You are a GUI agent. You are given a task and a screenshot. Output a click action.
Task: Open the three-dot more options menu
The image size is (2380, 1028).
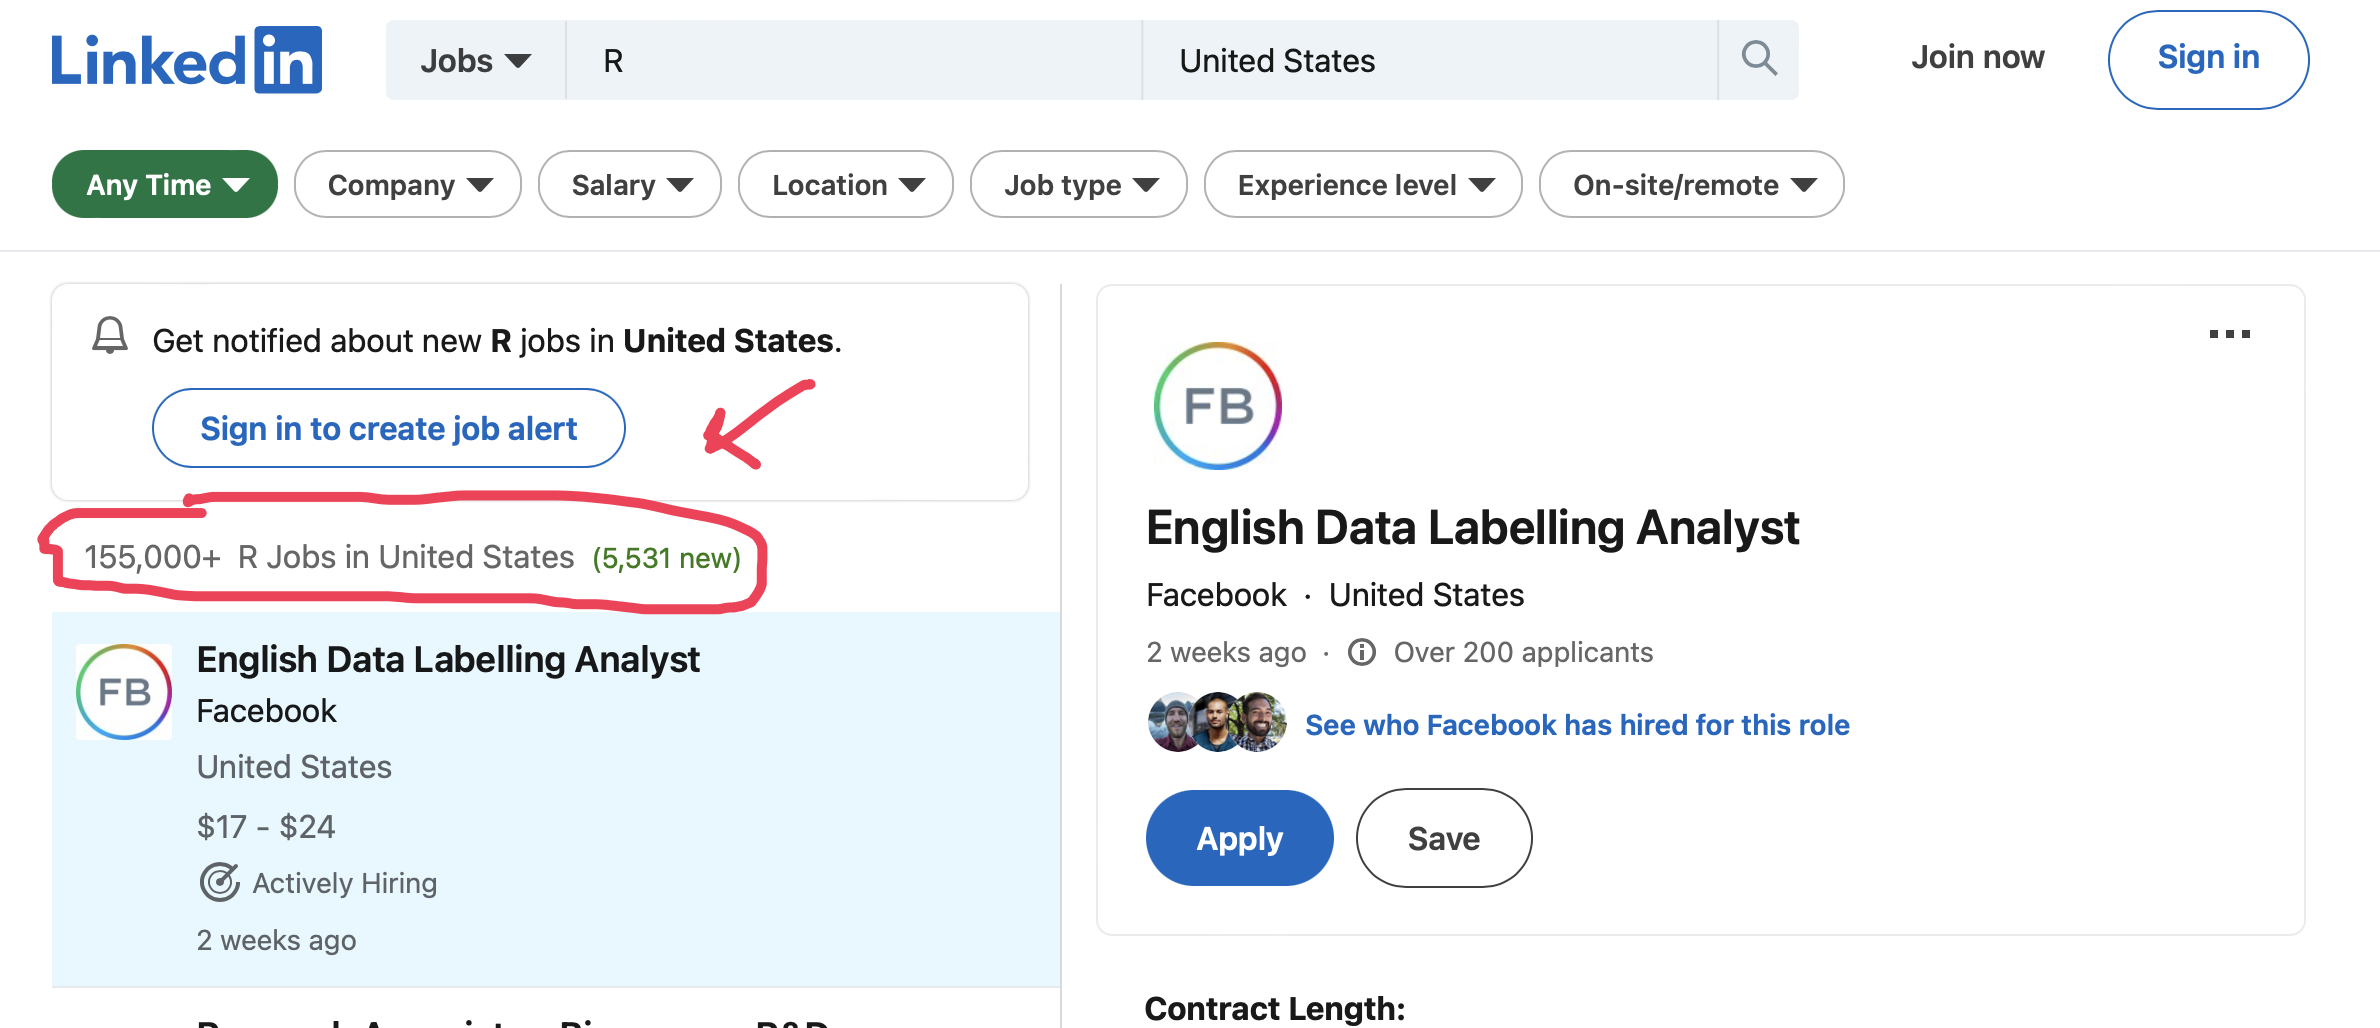coord(2229,334)
